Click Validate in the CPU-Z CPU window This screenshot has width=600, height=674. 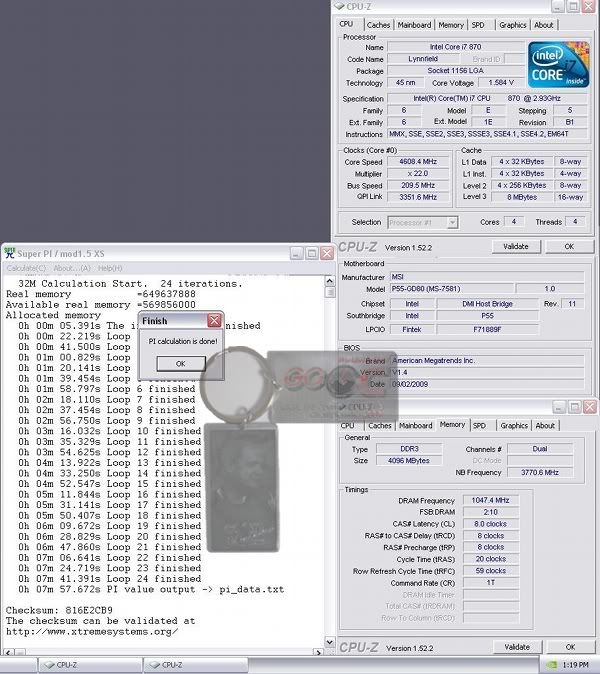(x=516, y=247)
